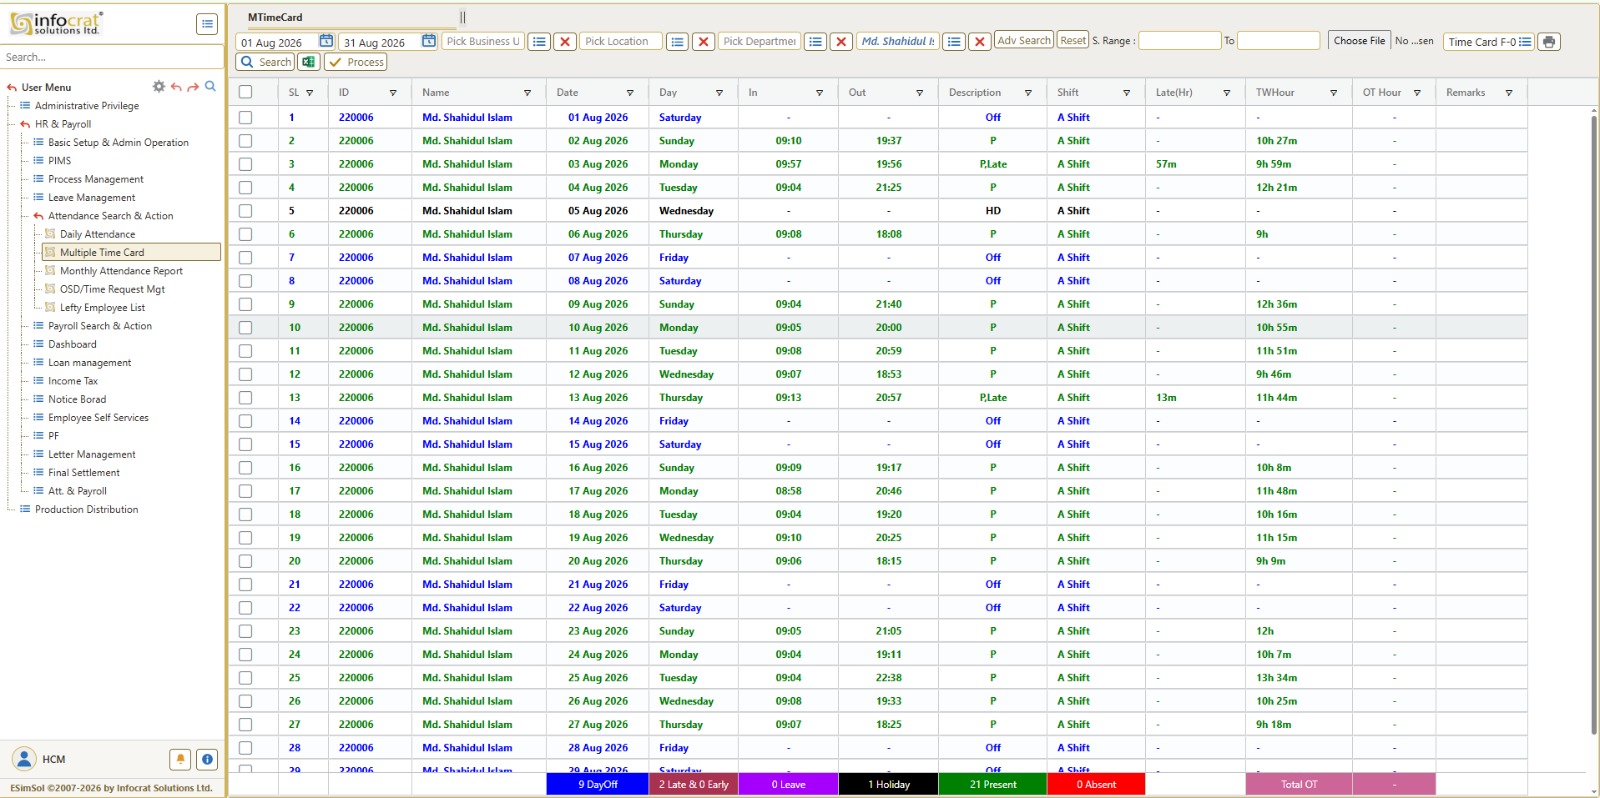Click the Process button
This screenshot has height=798, width=1600.
point(356,62)
